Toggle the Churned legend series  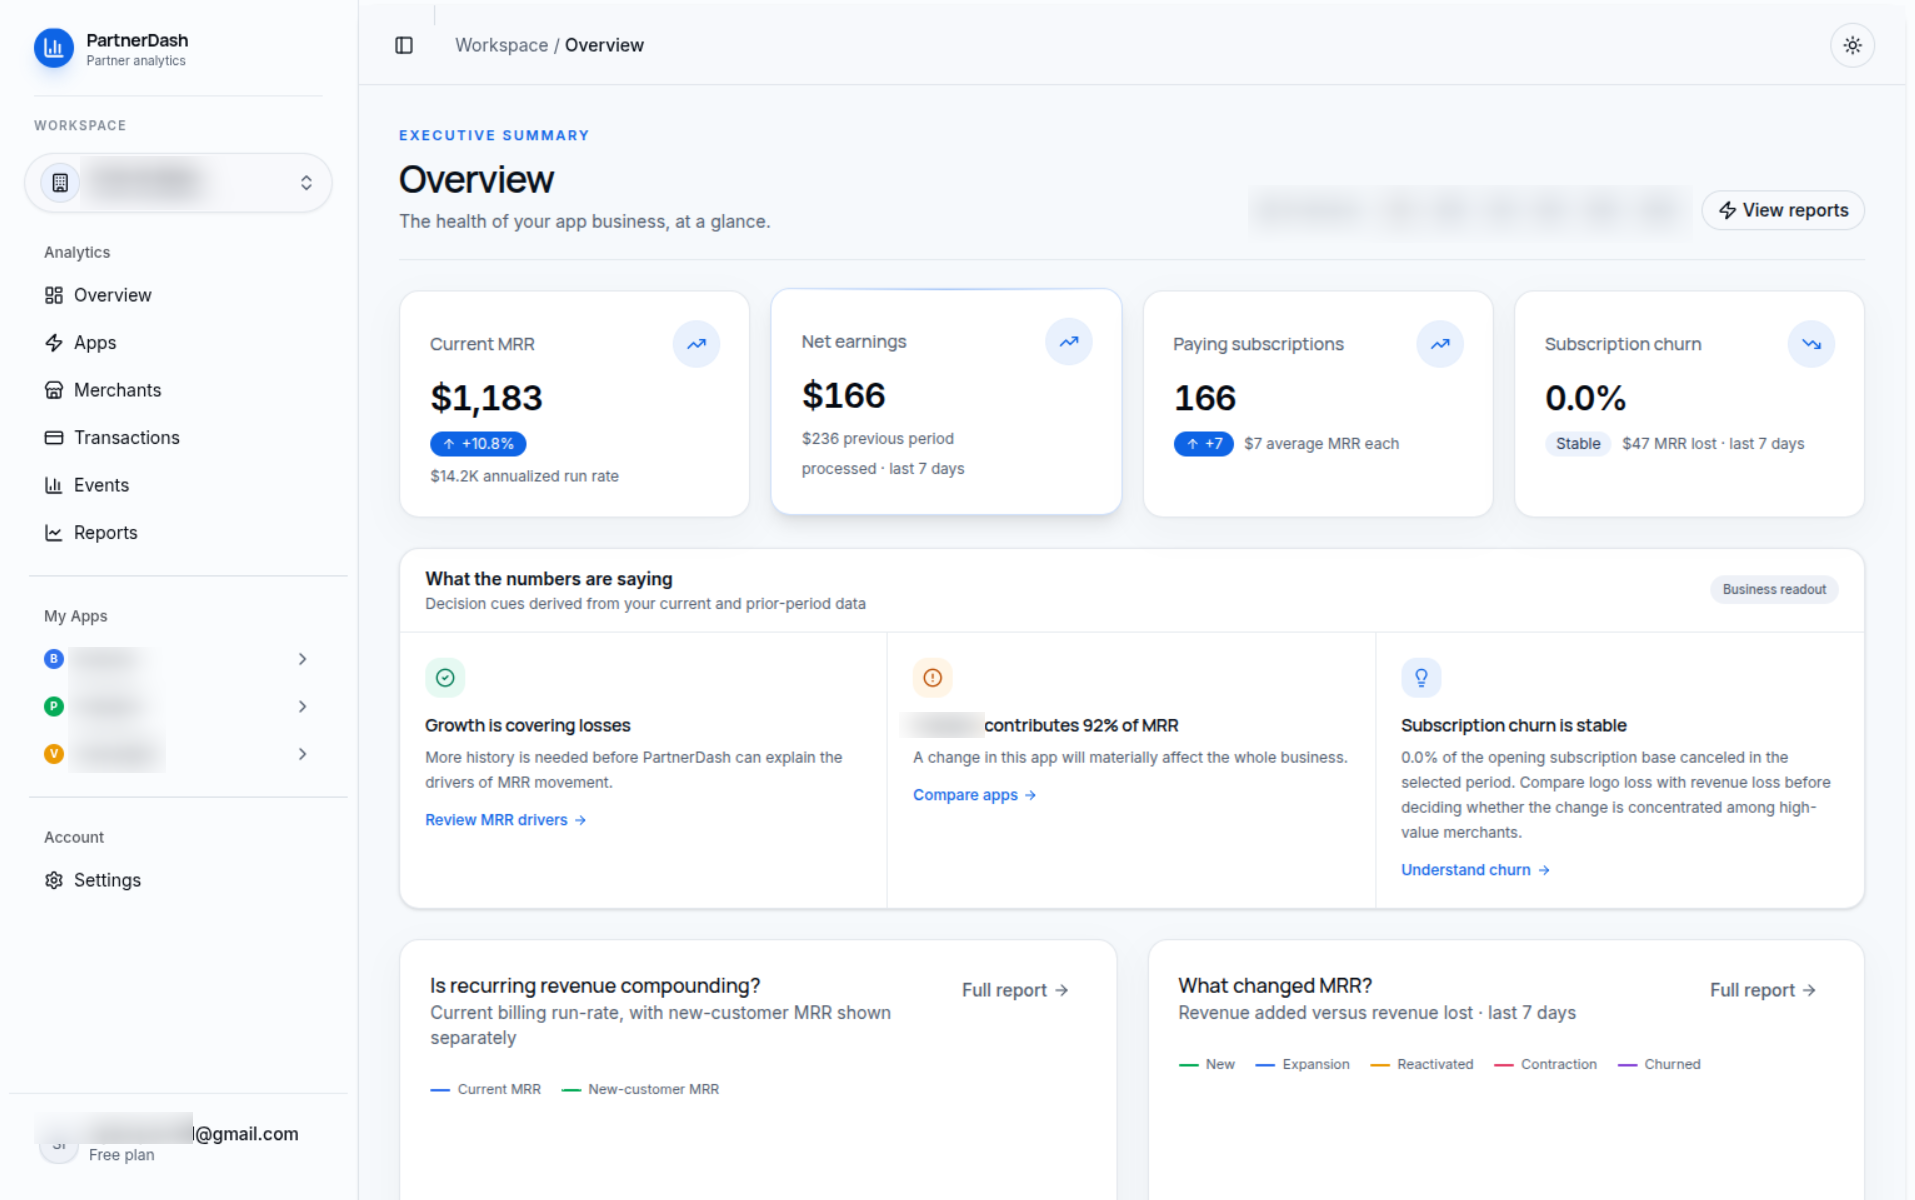1659,1065
